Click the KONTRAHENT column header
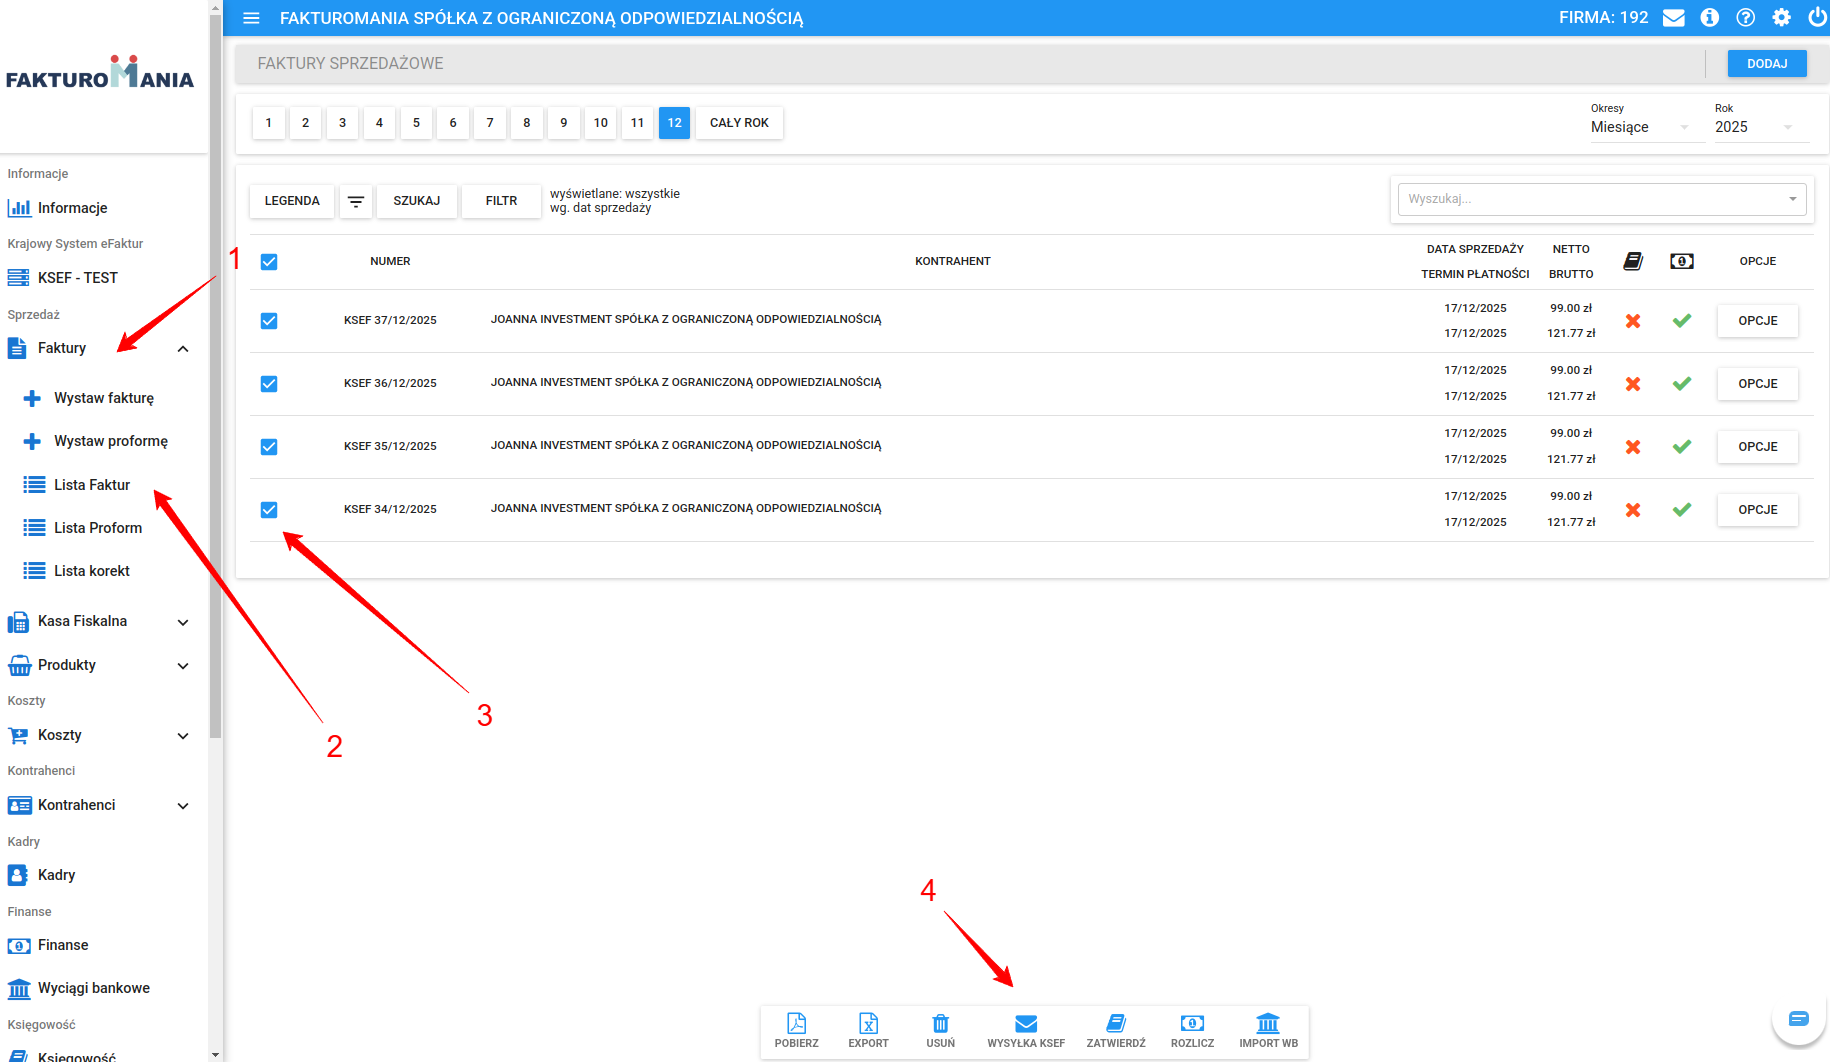 pyautogui.click(x=953, y=261)
